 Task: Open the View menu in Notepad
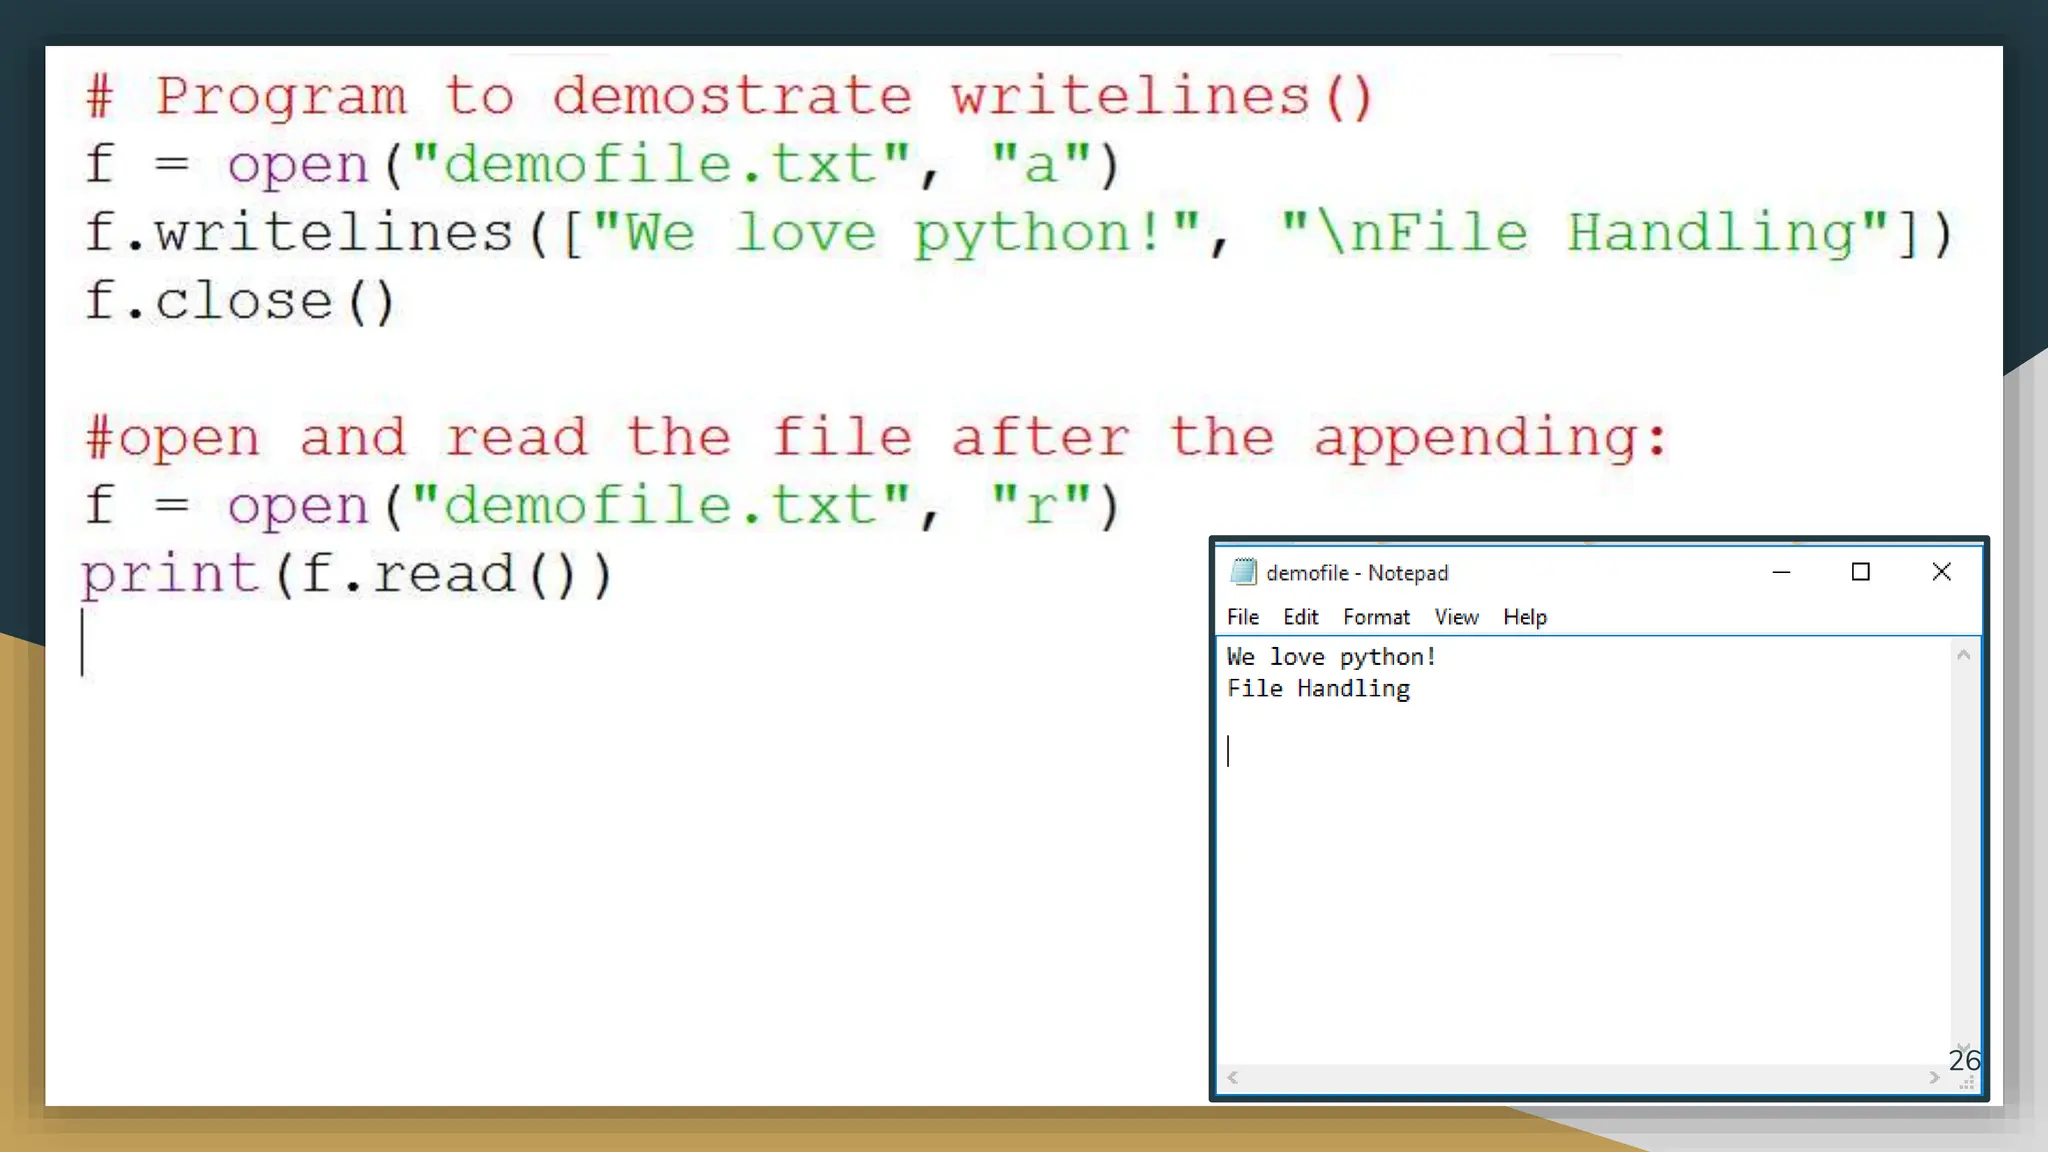point(1456,617)
